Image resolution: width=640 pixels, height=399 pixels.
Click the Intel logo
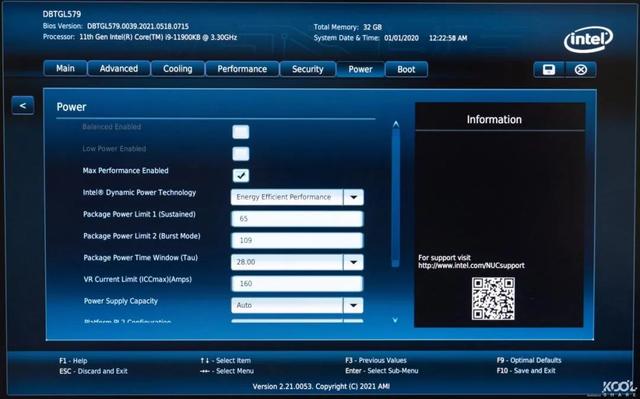[x=588, y=40]
